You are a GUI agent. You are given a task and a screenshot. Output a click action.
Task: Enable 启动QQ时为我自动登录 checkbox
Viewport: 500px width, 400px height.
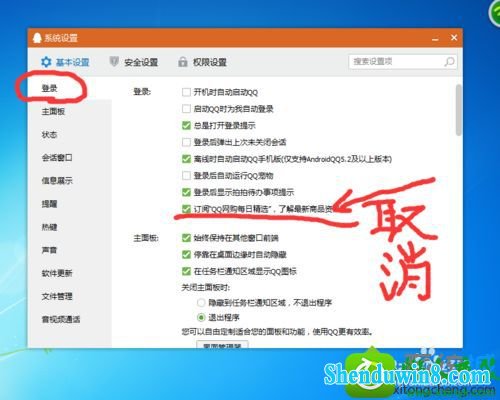point(186,109)
